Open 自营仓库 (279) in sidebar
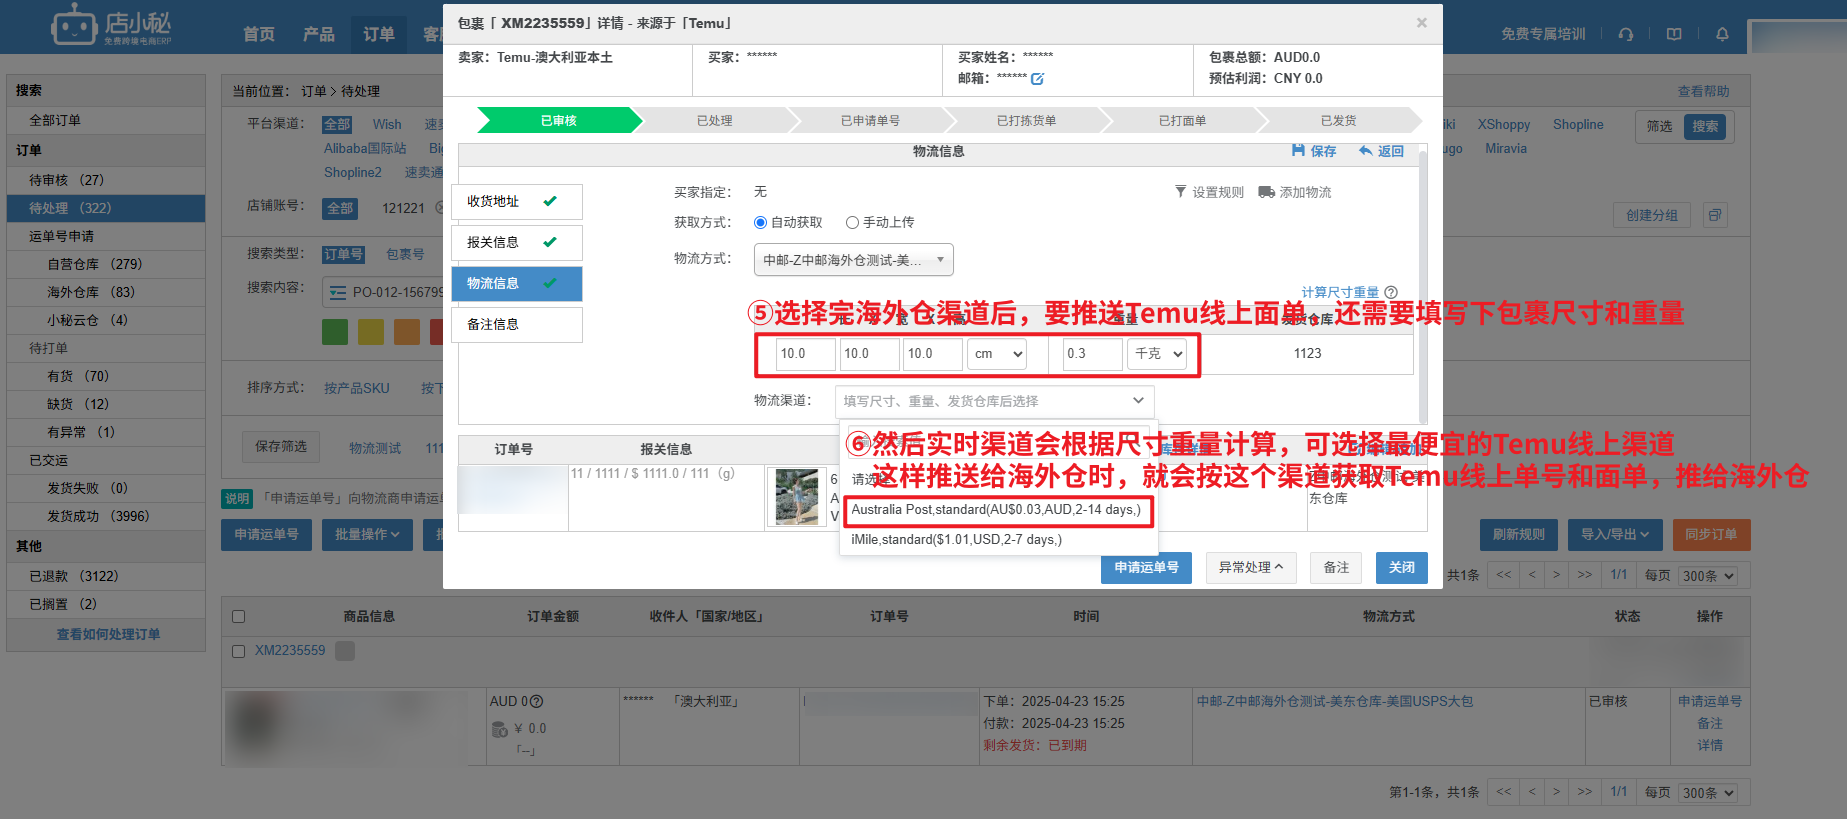The width and height of the screenshot is (1847, 819). (106, 264)
